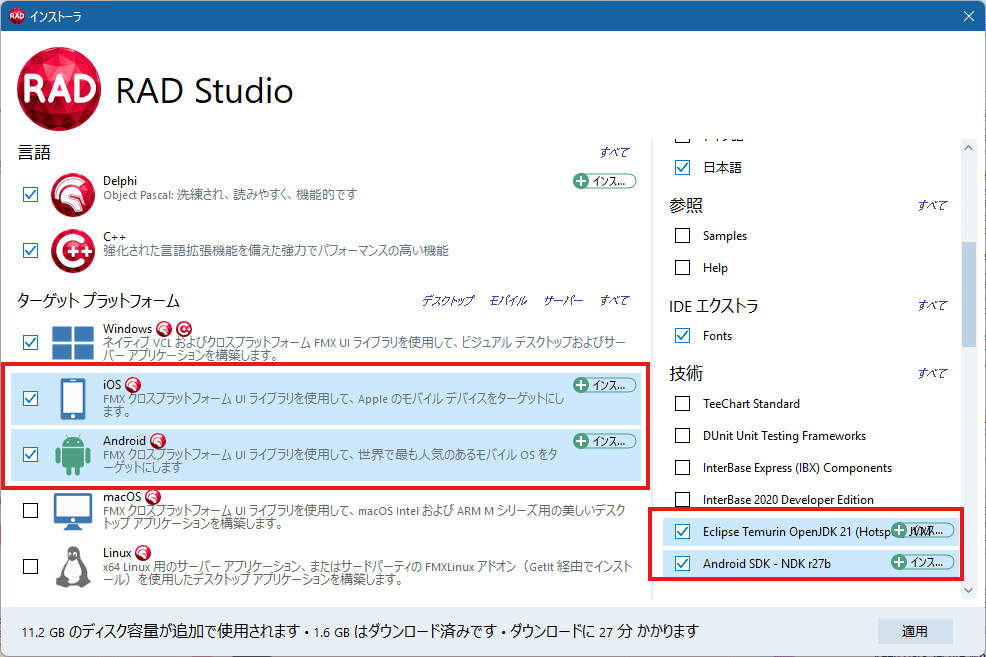This screenshot has width=986, height=657.
Task: Select すべて link in target platforms section
Action: click(614, 301)
